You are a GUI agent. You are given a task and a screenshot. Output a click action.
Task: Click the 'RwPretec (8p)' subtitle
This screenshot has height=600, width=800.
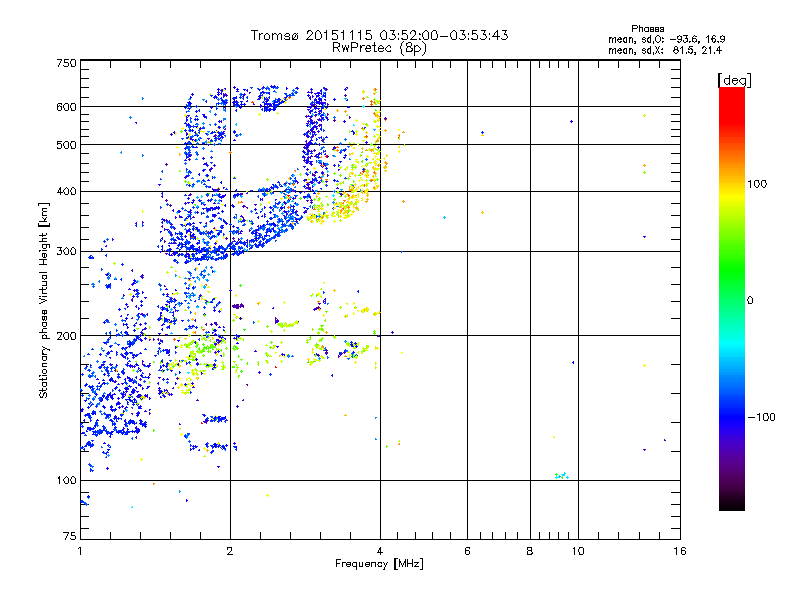[x=379, y=48]
